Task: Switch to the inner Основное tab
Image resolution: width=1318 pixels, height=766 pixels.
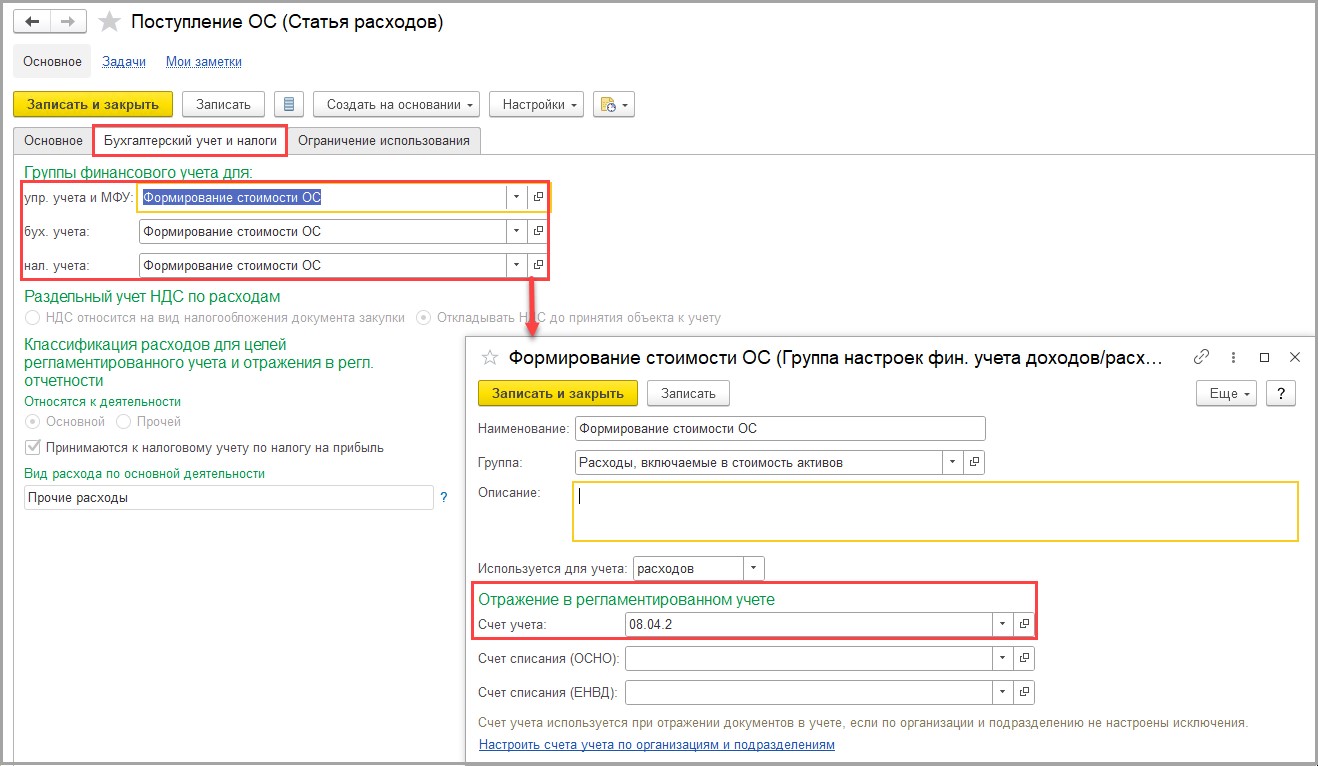Action: (53, 141)
